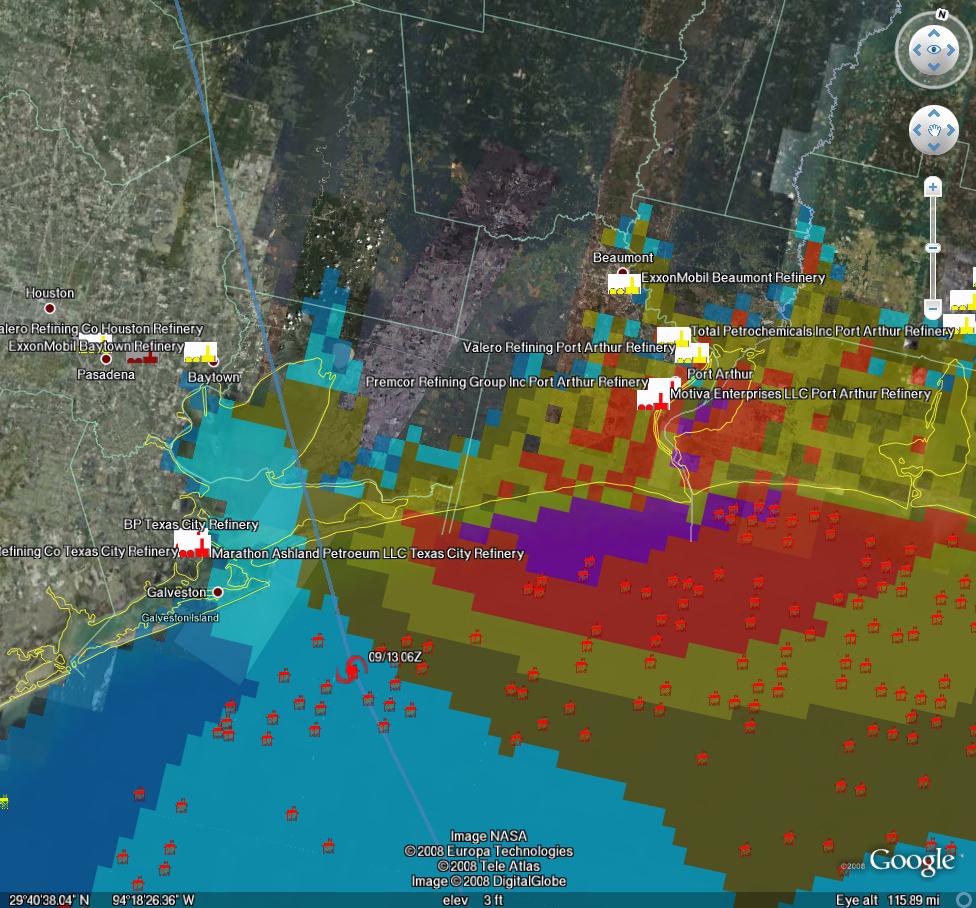Click the 09/13 06Z storm position label
This screenshot has height=908, width=976.
click(395, 657)
